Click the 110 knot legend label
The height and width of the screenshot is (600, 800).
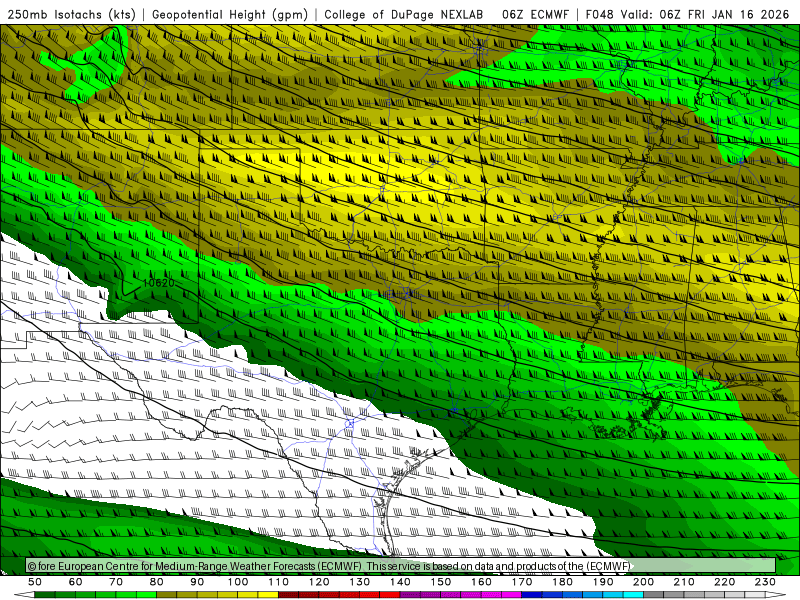279,582
